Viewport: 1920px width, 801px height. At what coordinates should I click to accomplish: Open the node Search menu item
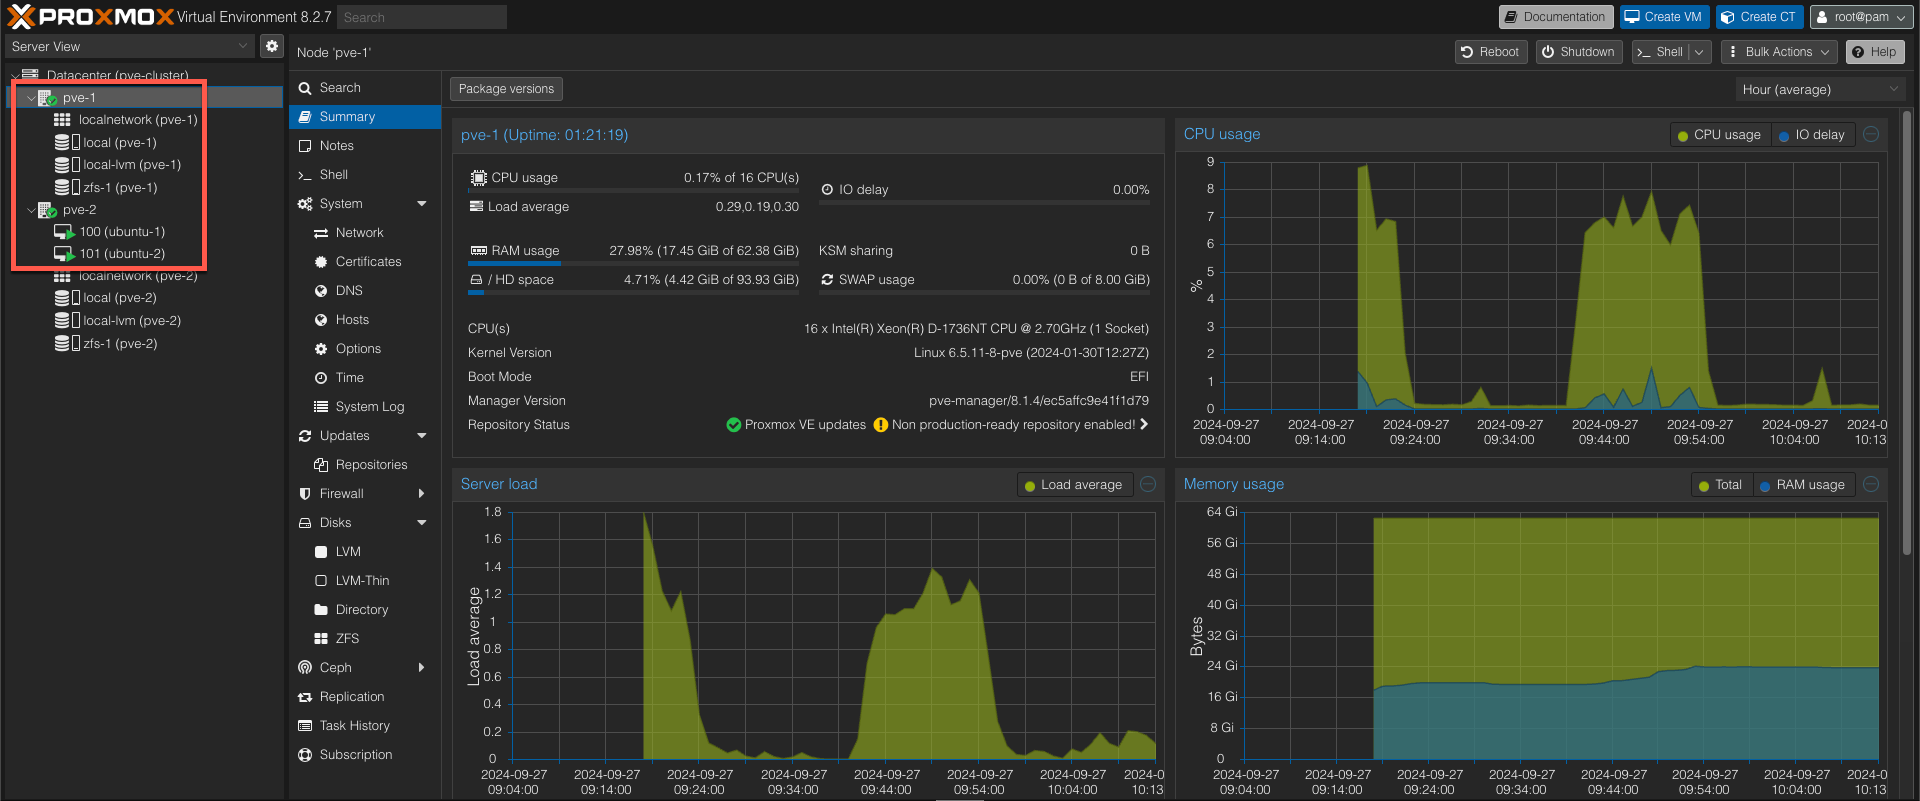pos(365,88)
